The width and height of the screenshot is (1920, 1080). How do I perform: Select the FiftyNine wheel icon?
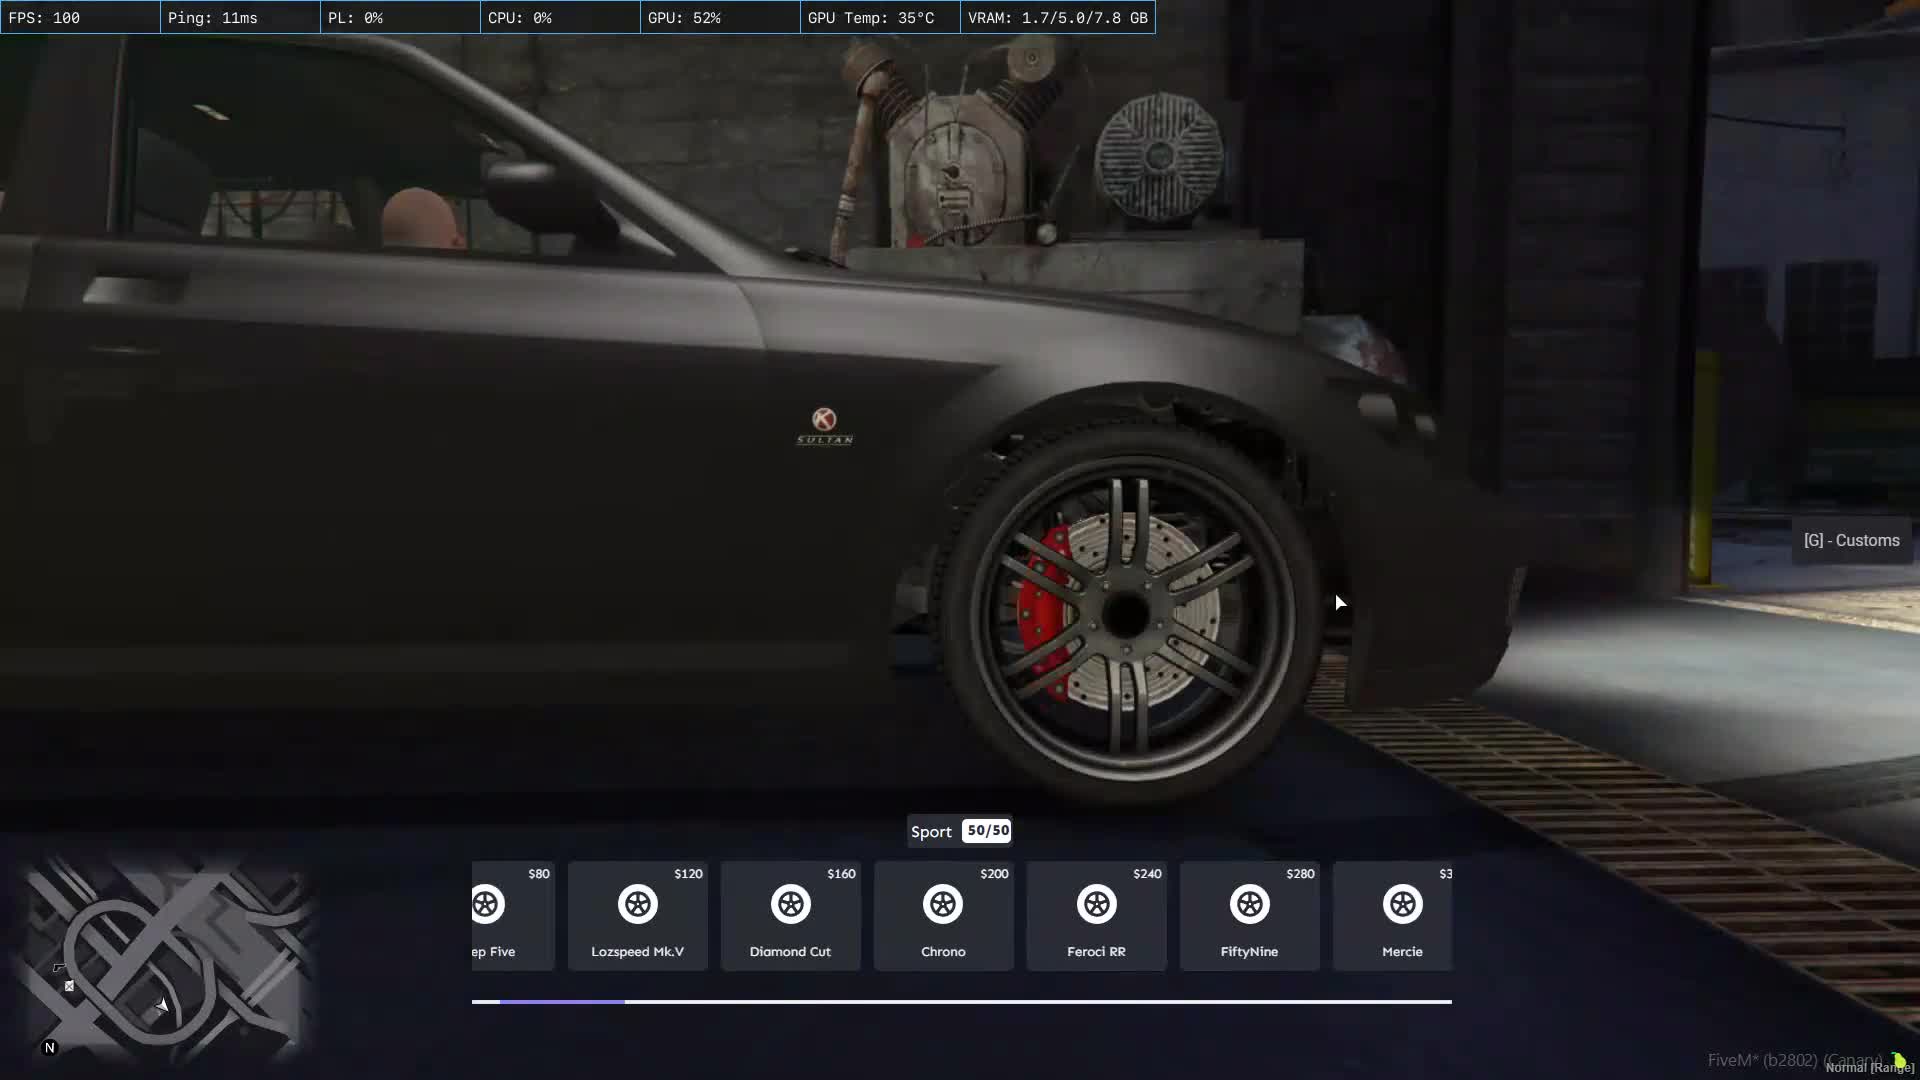click(x=1250, y=905)
